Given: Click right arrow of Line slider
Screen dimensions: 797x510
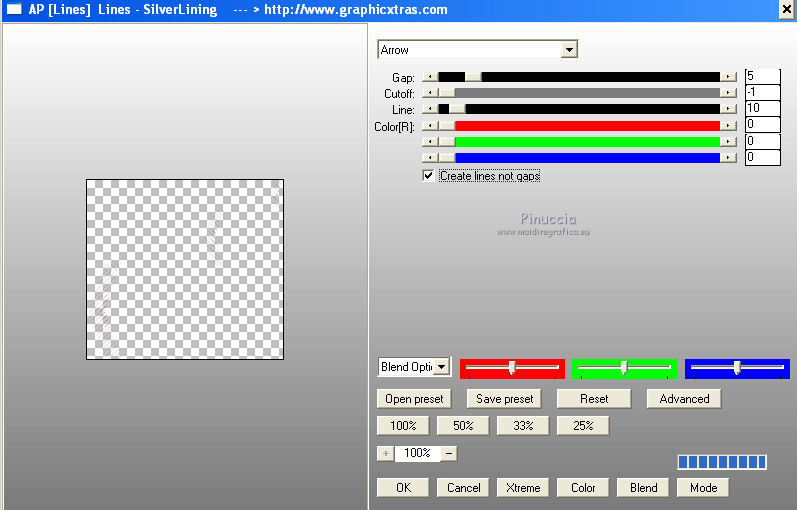Looking at the screenshot, I should click(x=728, y=109).
